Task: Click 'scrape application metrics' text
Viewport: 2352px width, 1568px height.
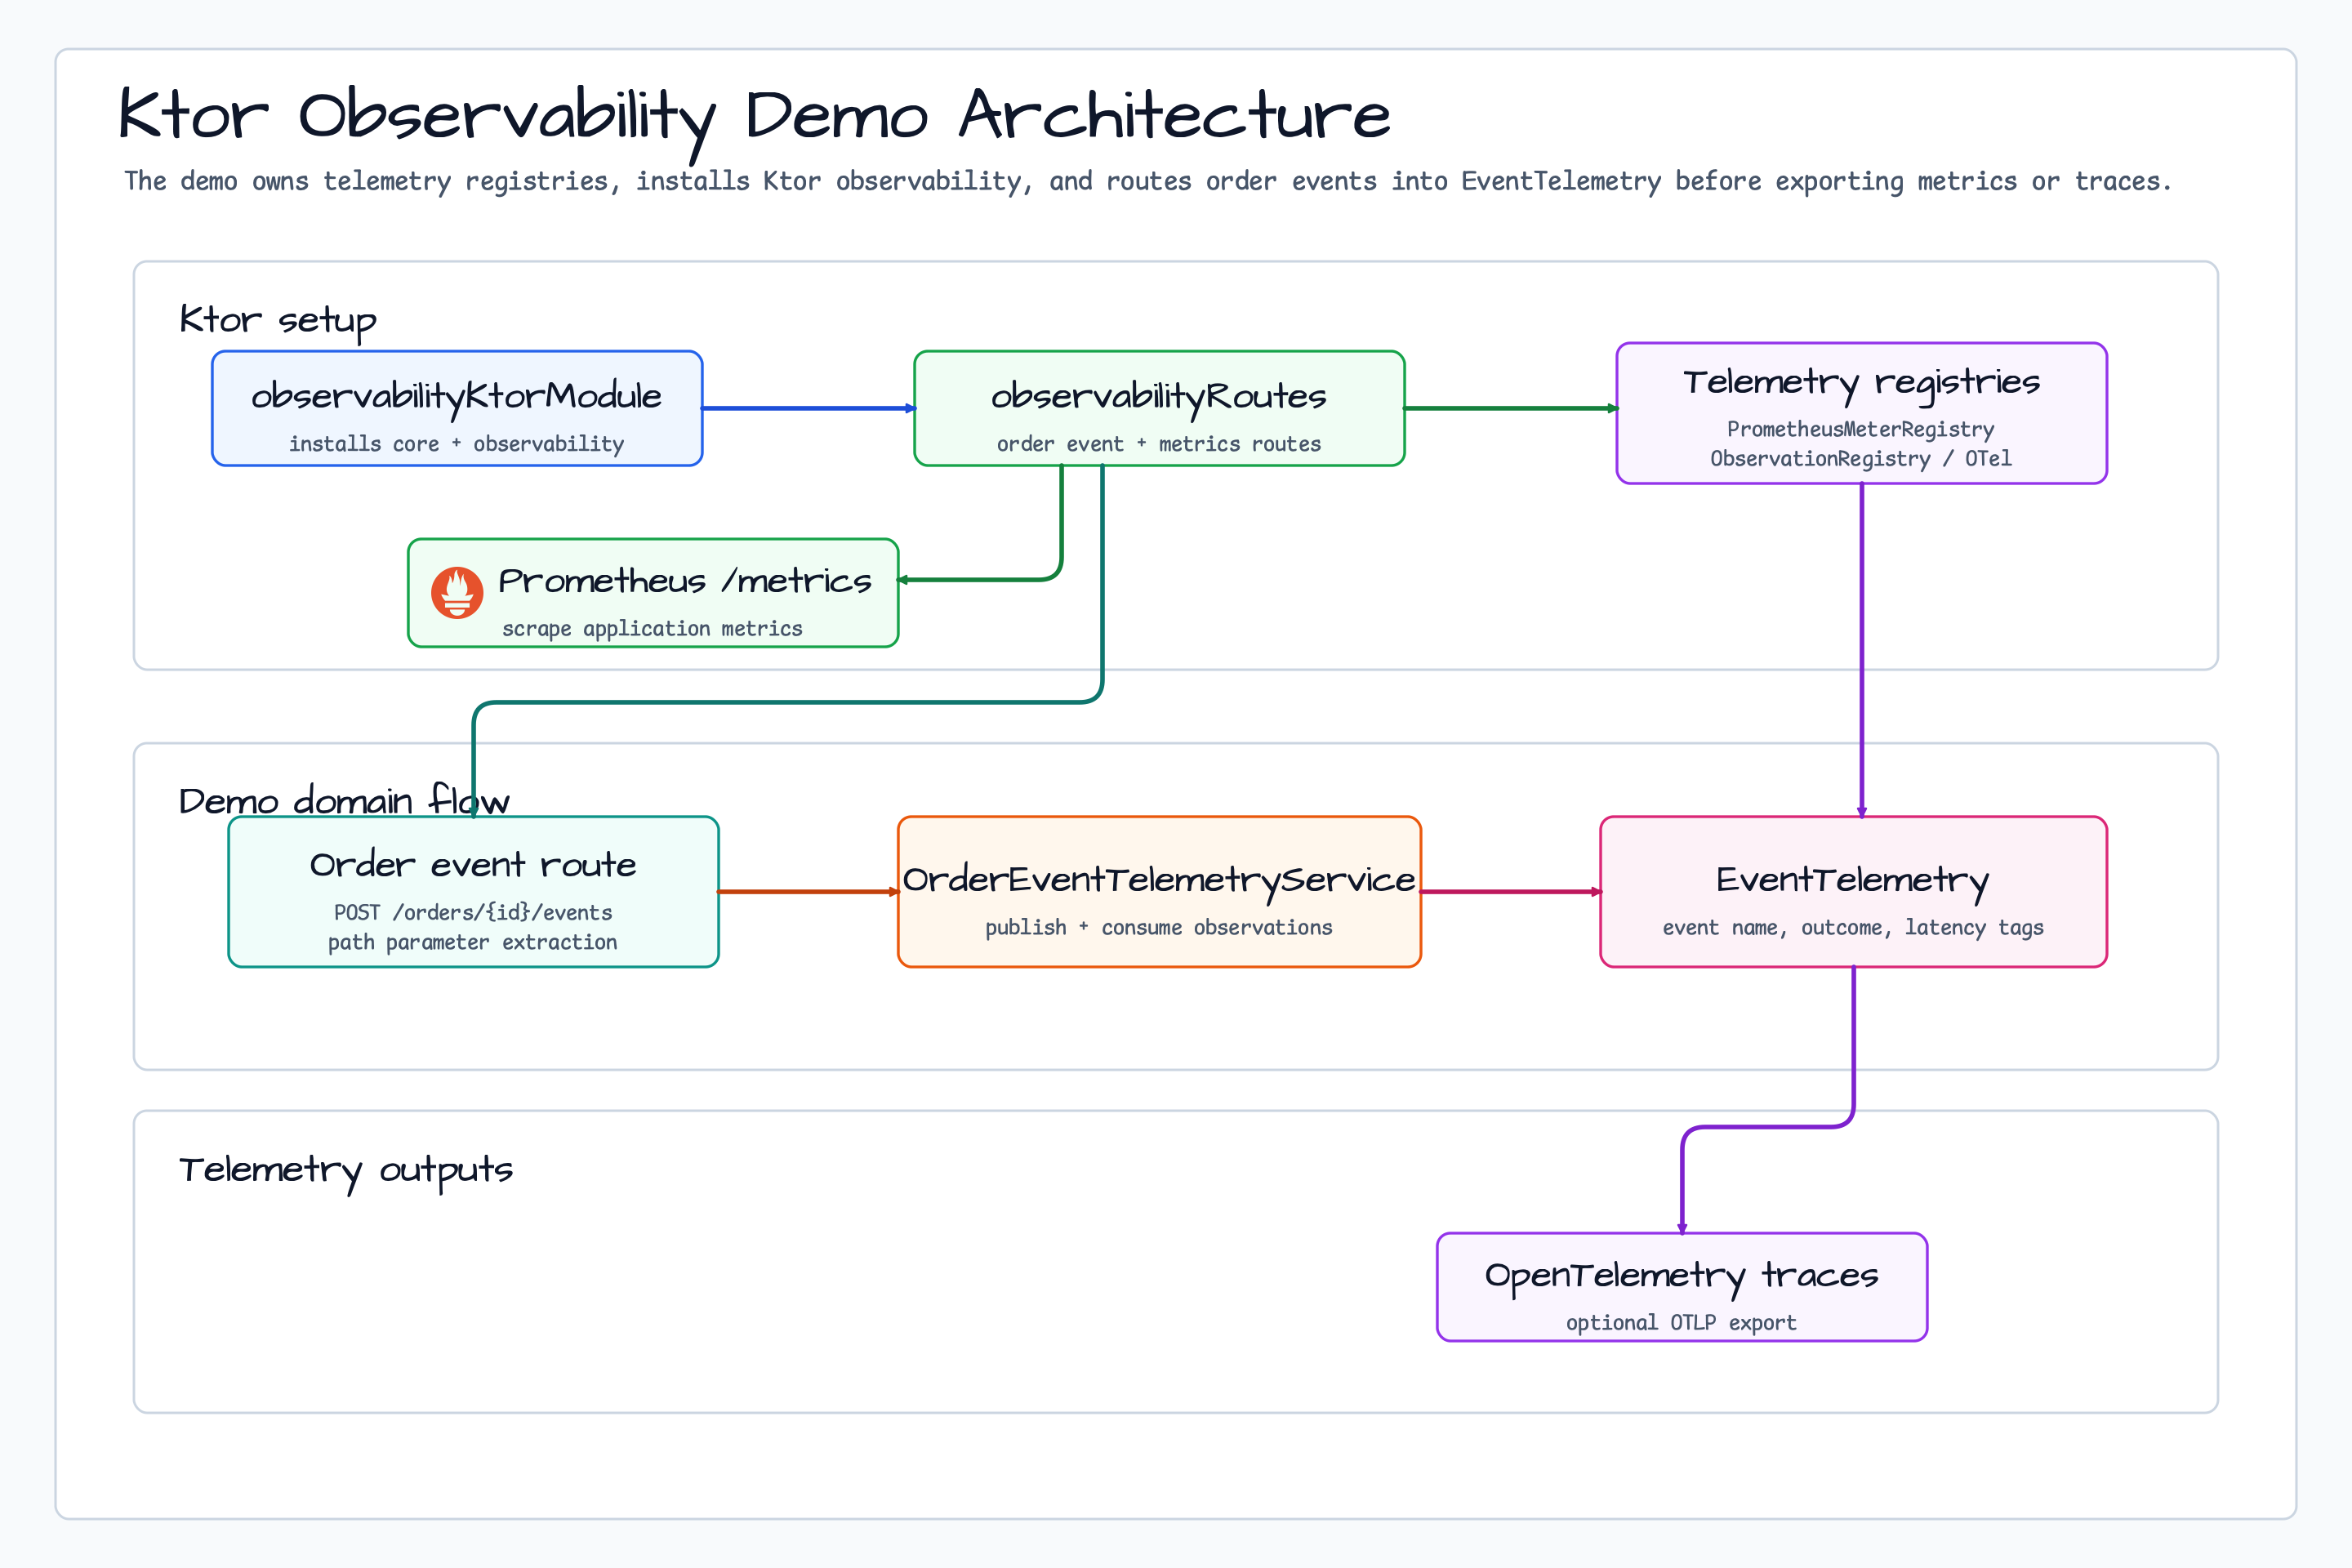Action: 652,629
